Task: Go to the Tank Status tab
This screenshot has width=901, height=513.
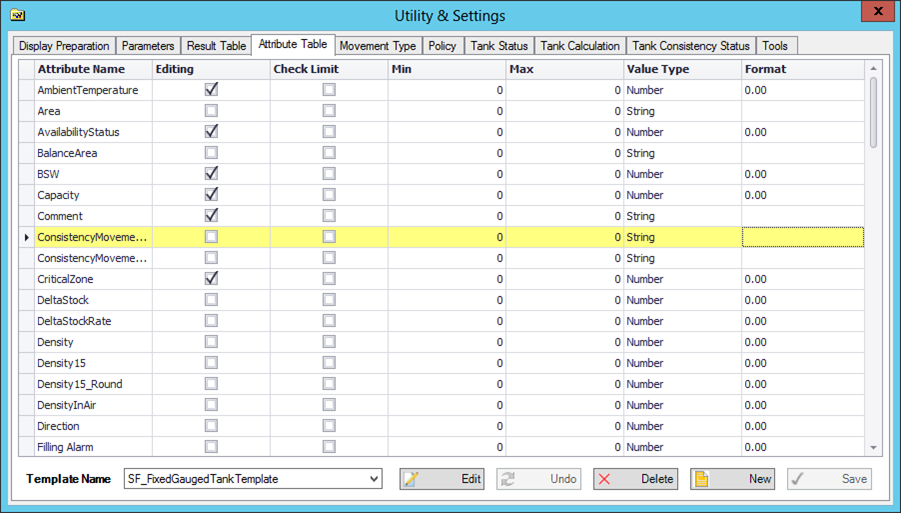Action: tap(499, 46)
